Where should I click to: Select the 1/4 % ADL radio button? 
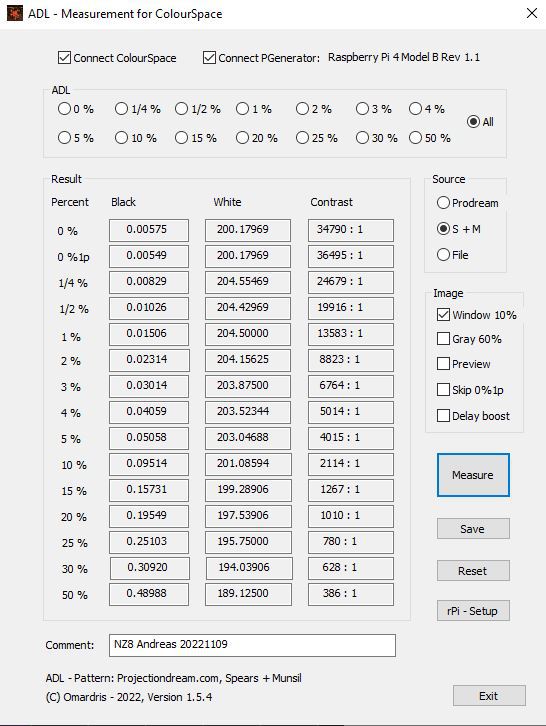coord(121,109)
